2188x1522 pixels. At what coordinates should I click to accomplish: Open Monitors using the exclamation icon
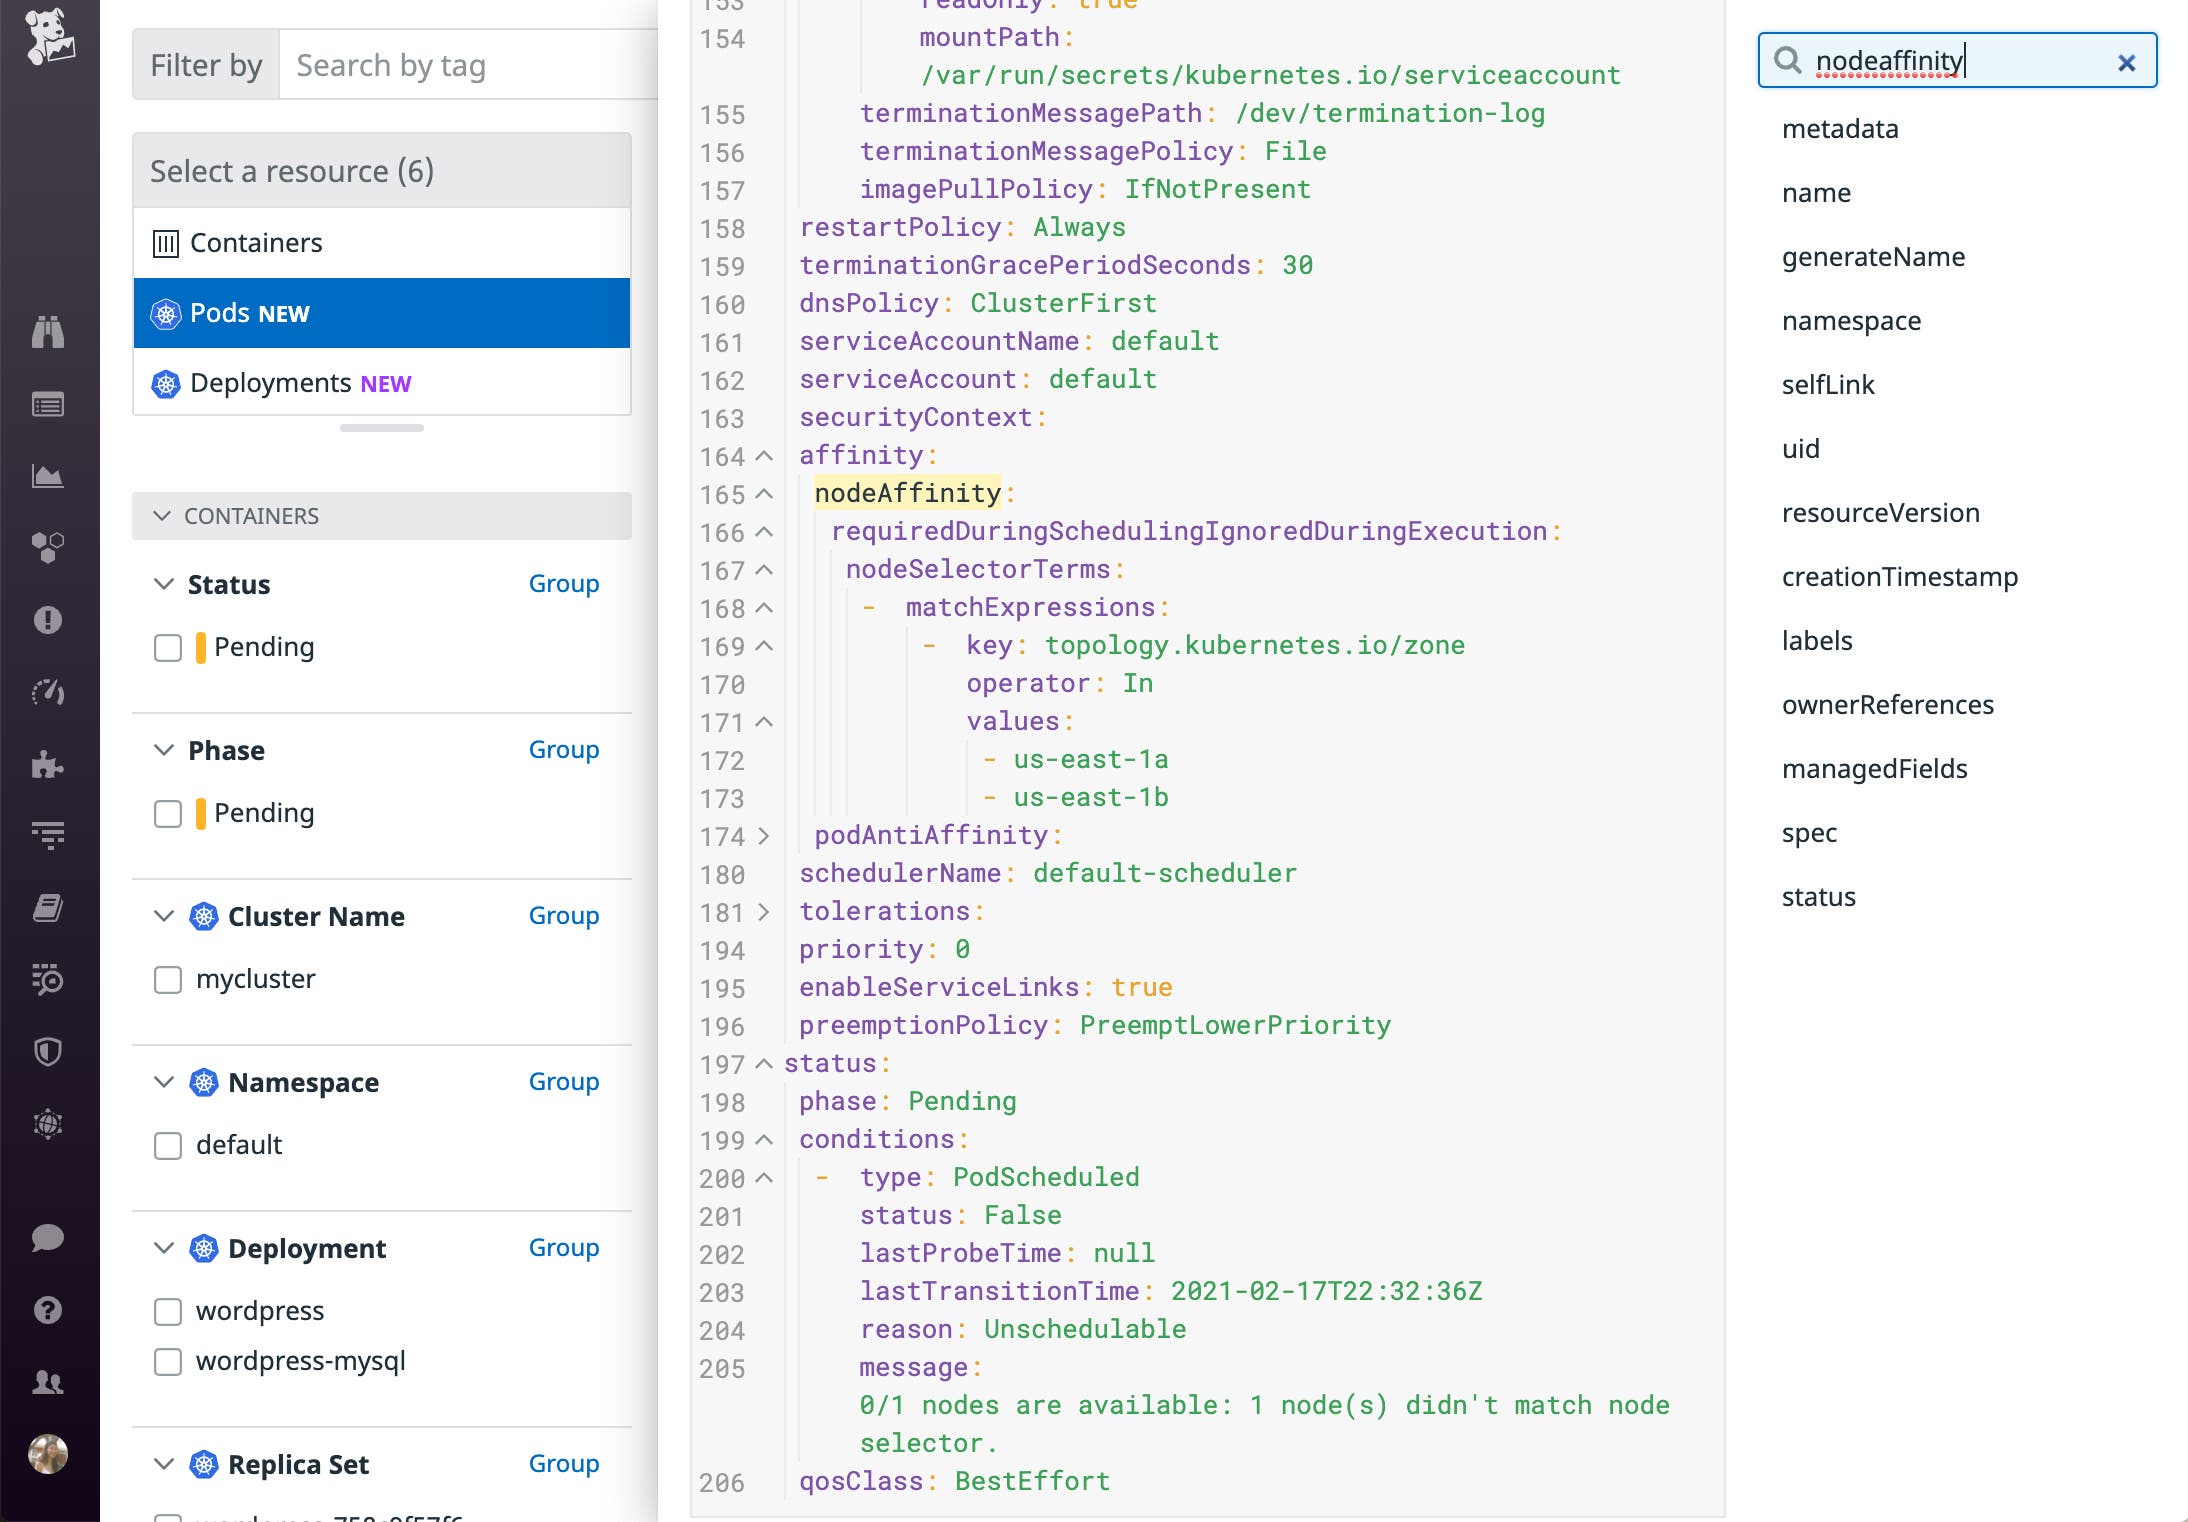pyautogui.click(x=49, y=620)
